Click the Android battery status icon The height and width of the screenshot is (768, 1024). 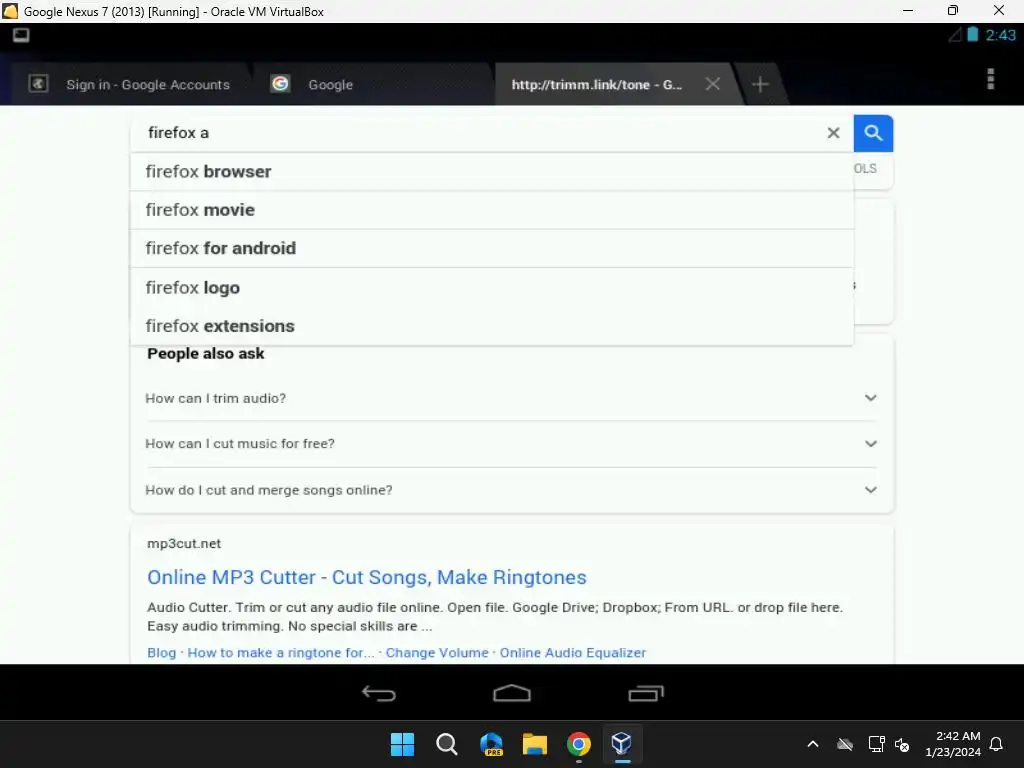click(972, 35)
